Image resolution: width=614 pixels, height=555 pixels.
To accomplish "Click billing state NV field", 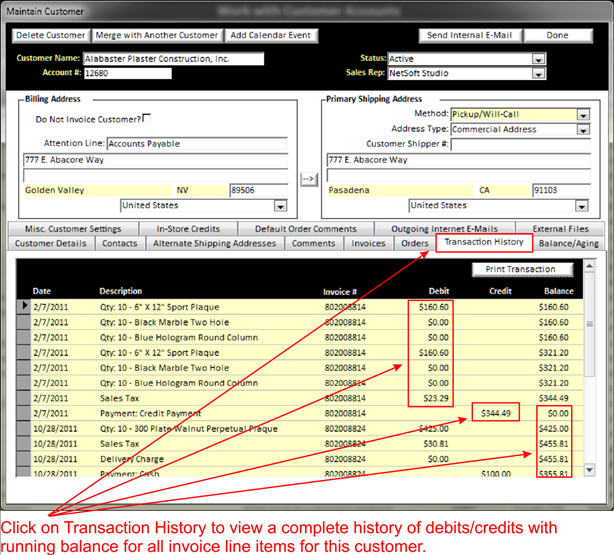I will (201, 190).
